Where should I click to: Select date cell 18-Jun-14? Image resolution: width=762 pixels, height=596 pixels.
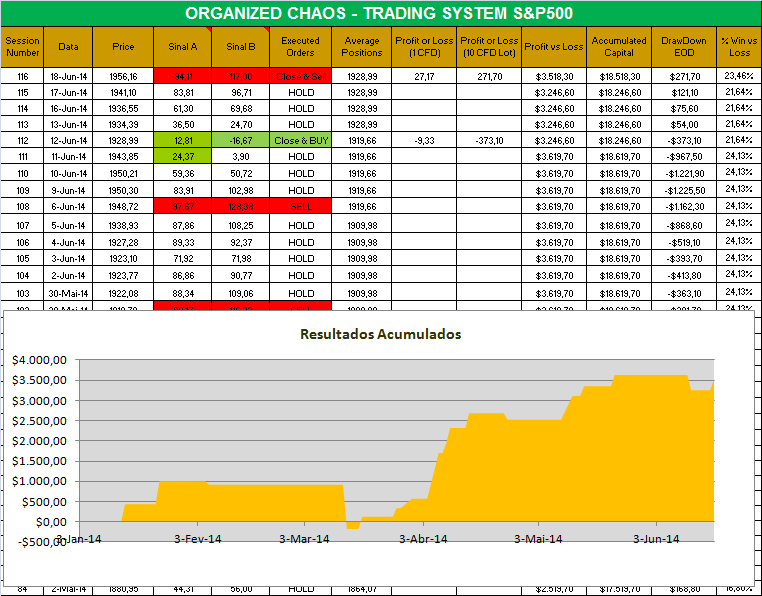click(x=68, y=76)
